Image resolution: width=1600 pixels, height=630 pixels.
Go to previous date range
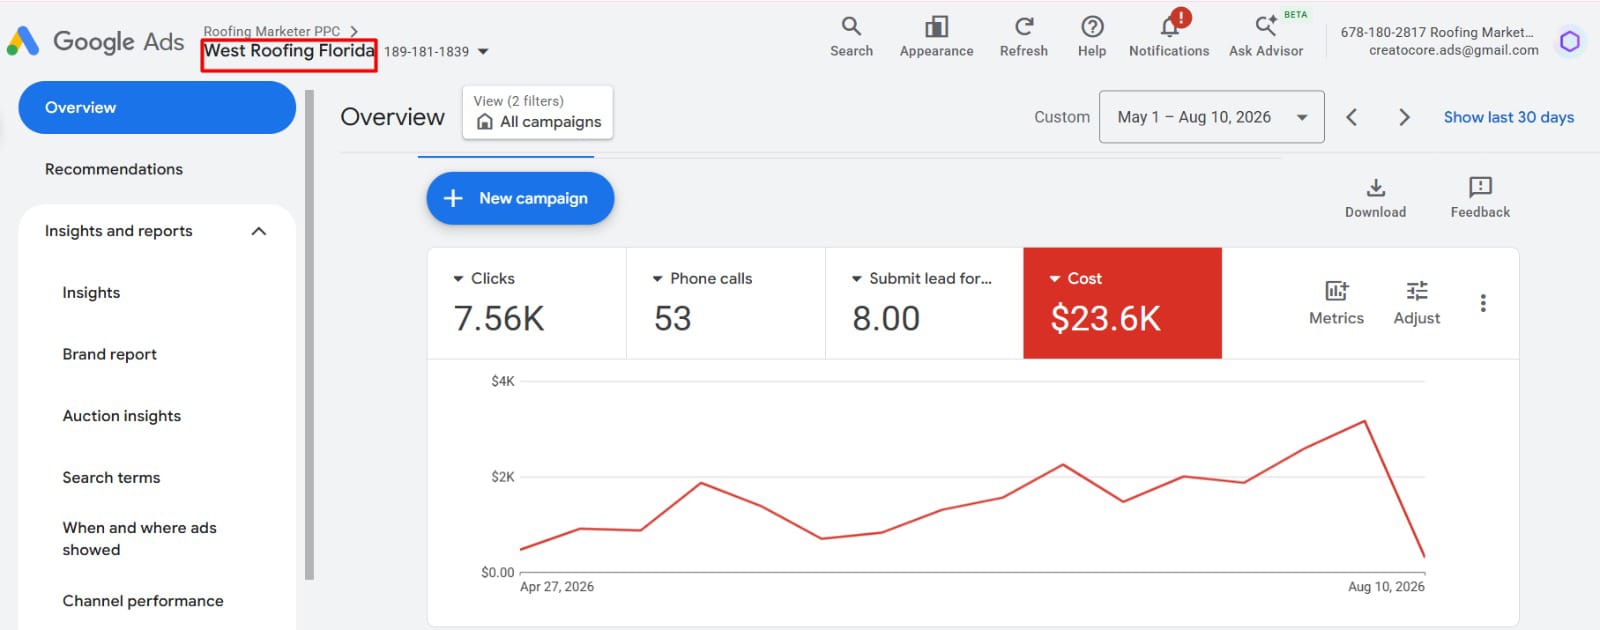pyautogui.click(x=1351, y=117)
